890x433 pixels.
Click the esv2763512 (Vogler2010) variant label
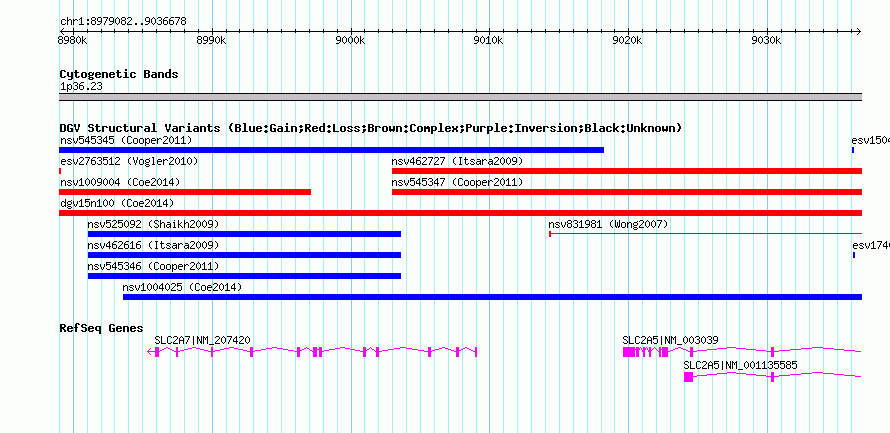(129, 161)
